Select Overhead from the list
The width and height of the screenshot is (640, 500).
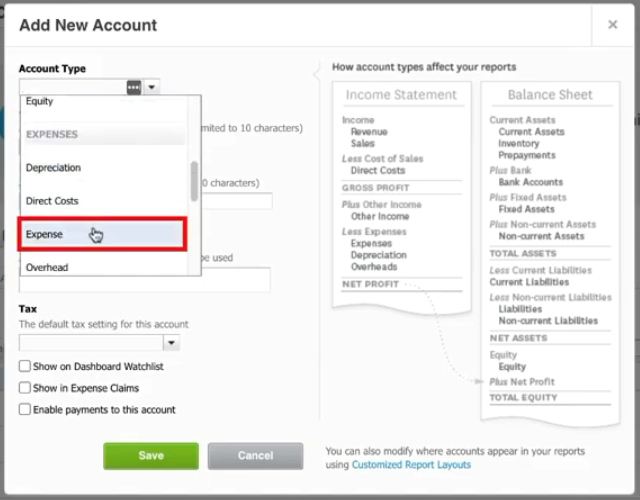pyautogui.click(x=104, y=267)
